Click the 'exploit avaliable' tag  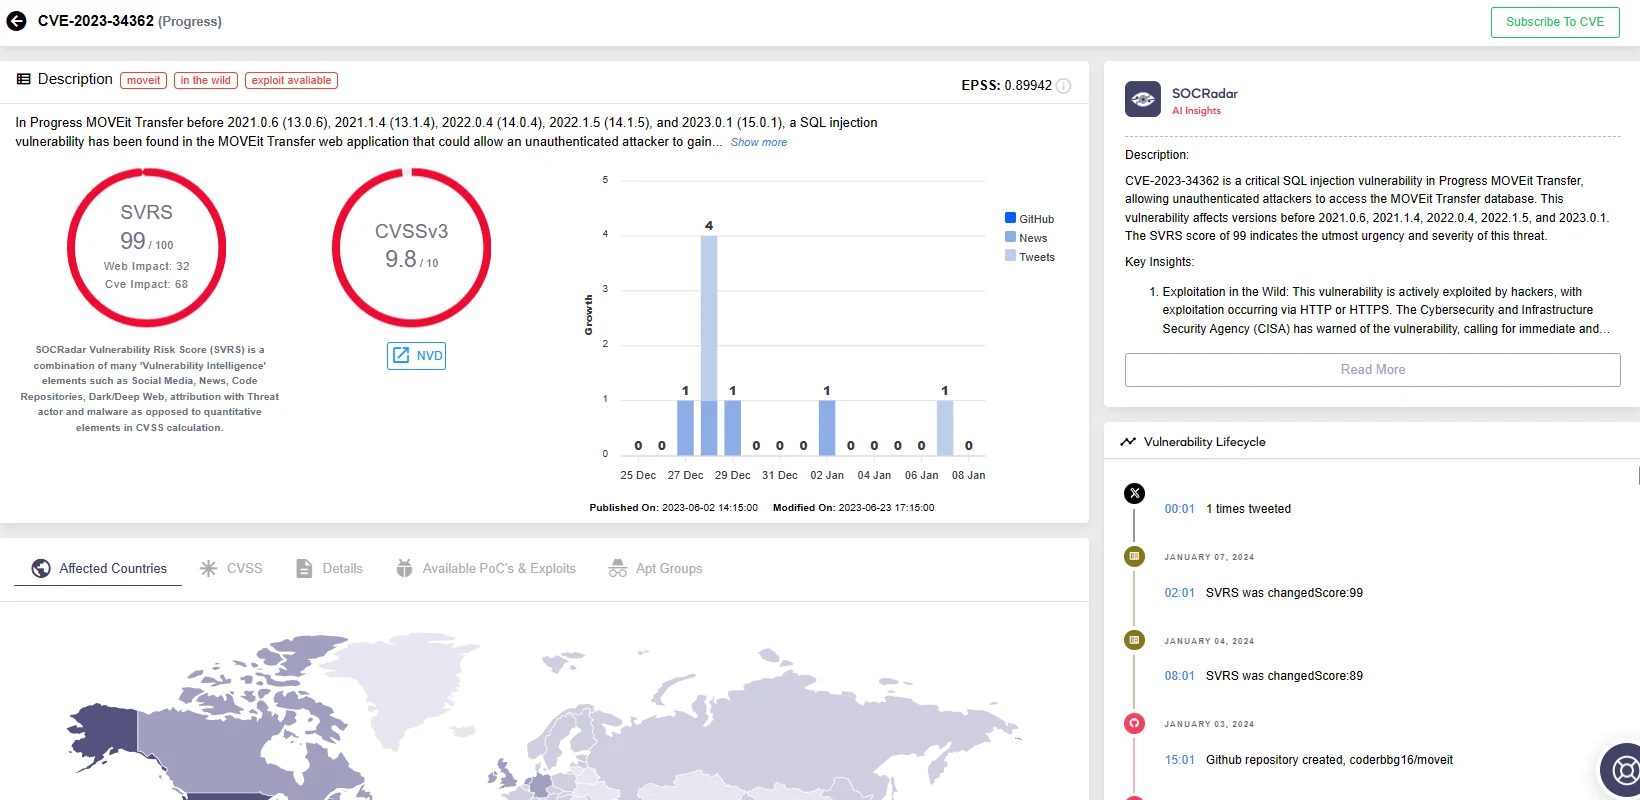point(291,81)
